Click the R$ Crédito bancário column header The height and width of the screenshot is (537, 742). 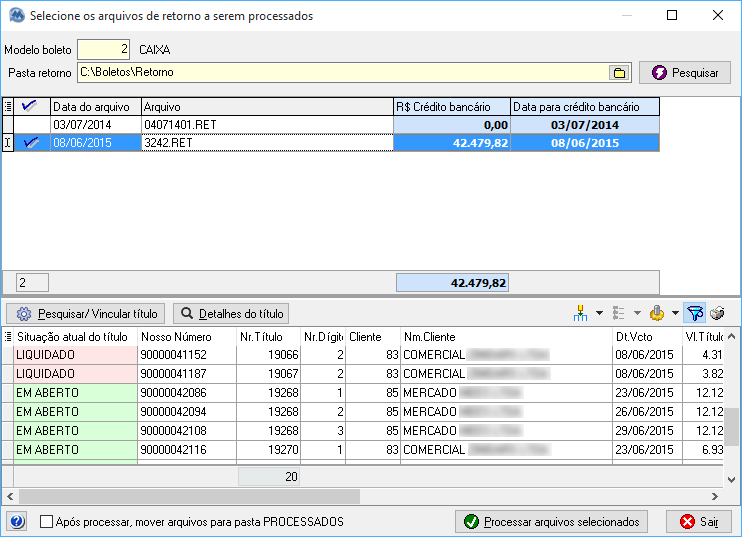click(452, 106)
